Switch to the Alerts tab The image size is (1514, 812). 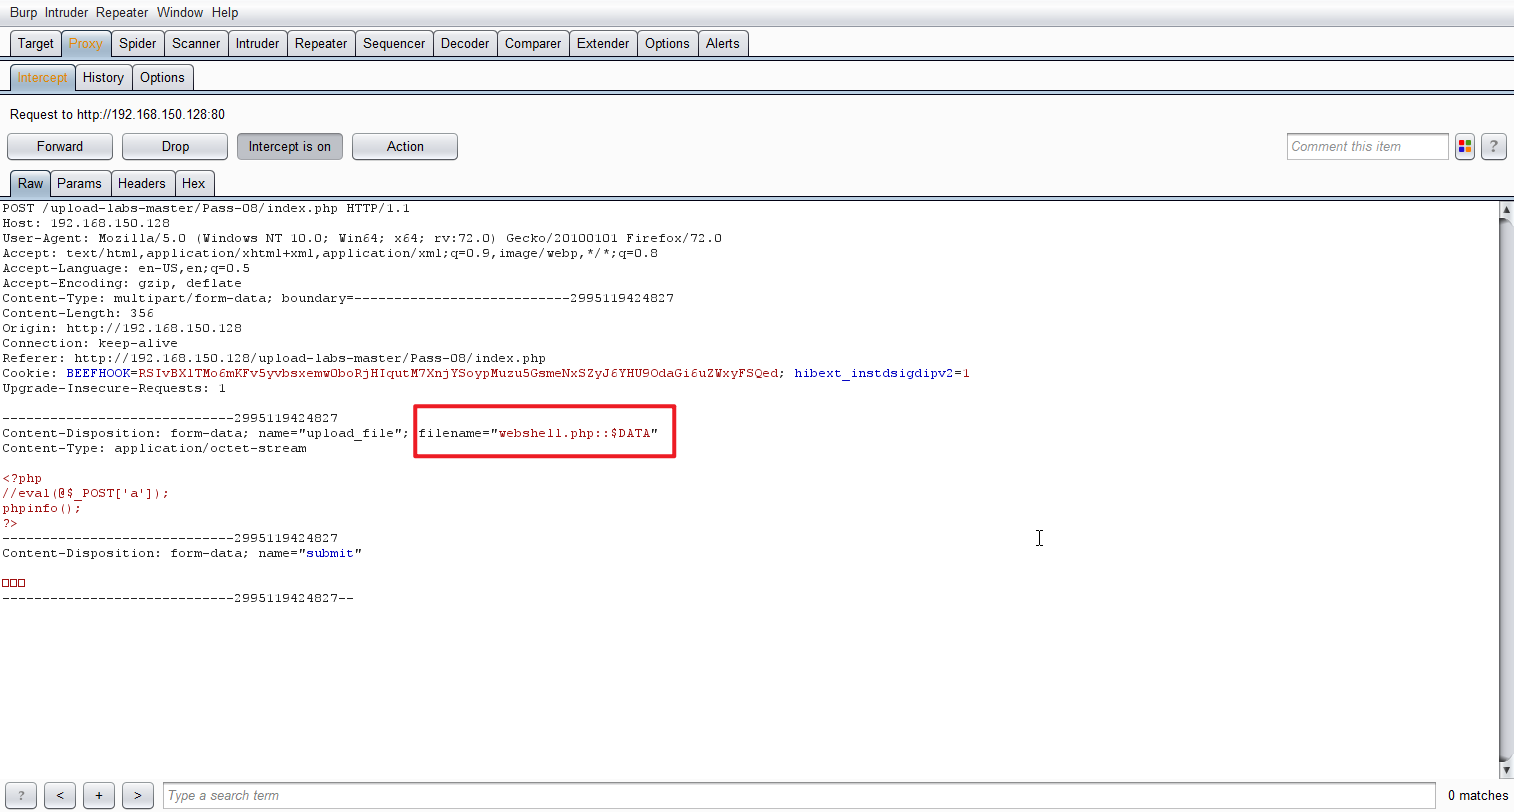723,43
